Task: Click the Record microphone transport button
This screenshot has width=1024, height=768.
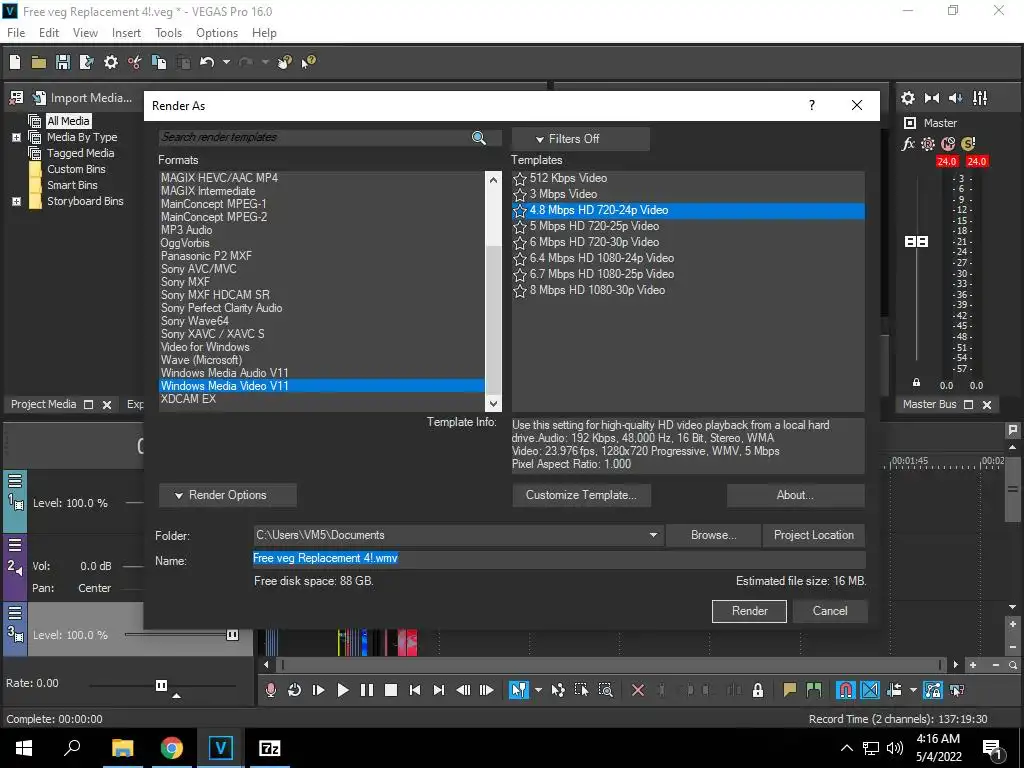Action: [270, 690]
